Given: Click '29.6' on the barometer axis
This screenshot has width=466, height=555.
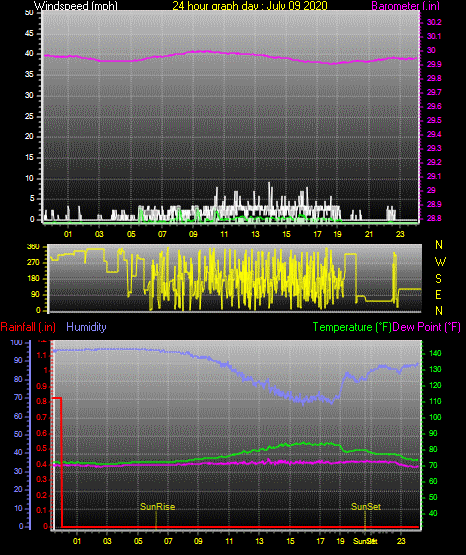Looking at the screenshot, I should 434,106.
